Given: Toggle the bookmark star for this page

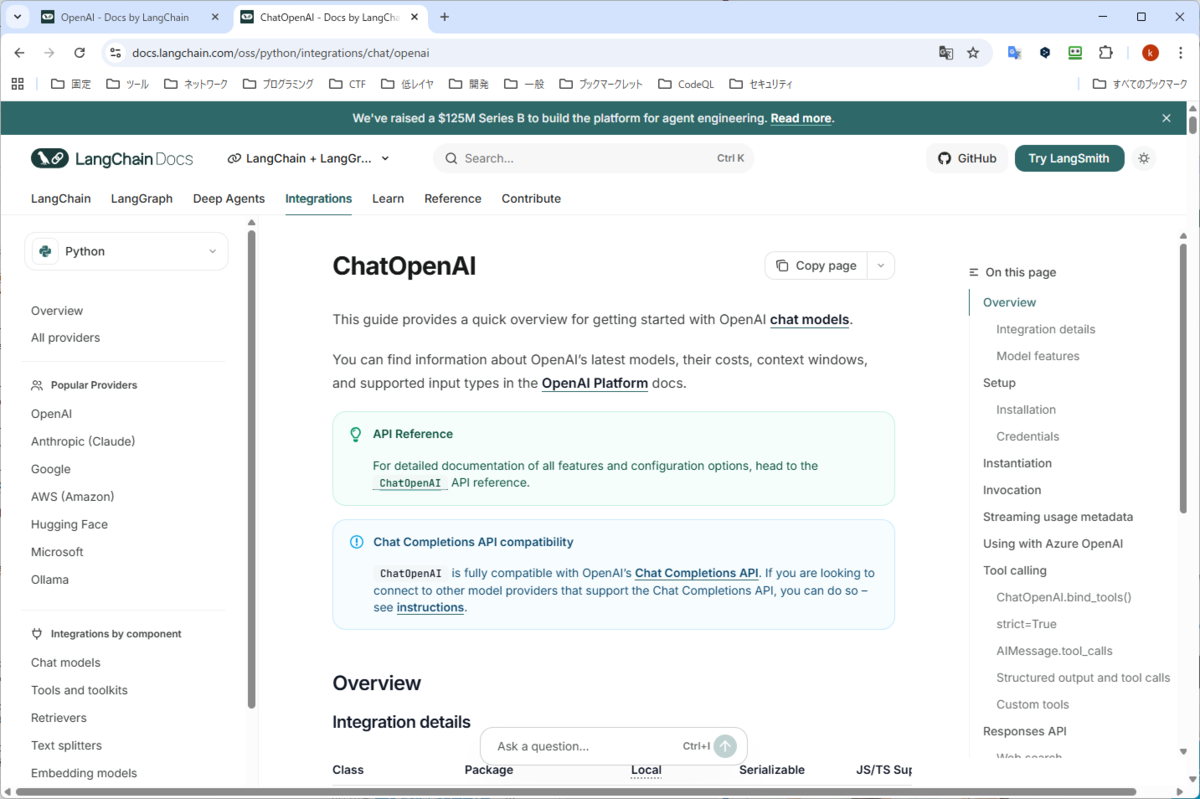Looking at the screenshot, I should (x=973, y=51).
